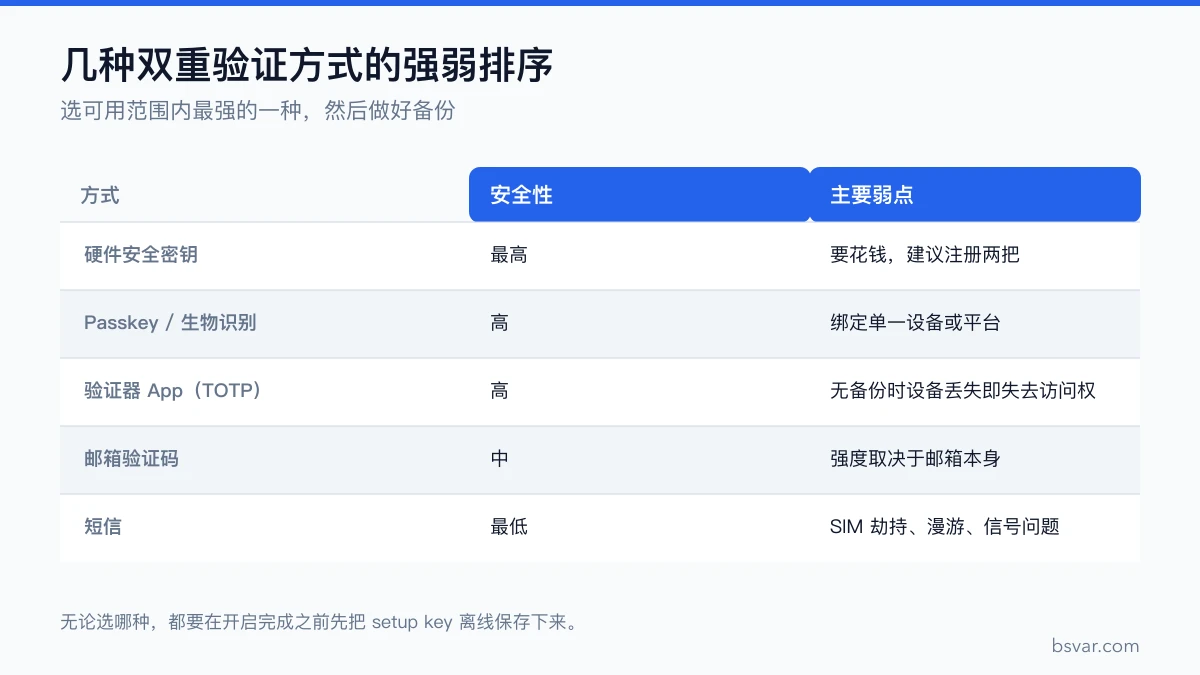Viewport: 1200px width, 675px height.
Task: Click the cell 要花钱，建议注册两把
Action: (x=925, y=255)
